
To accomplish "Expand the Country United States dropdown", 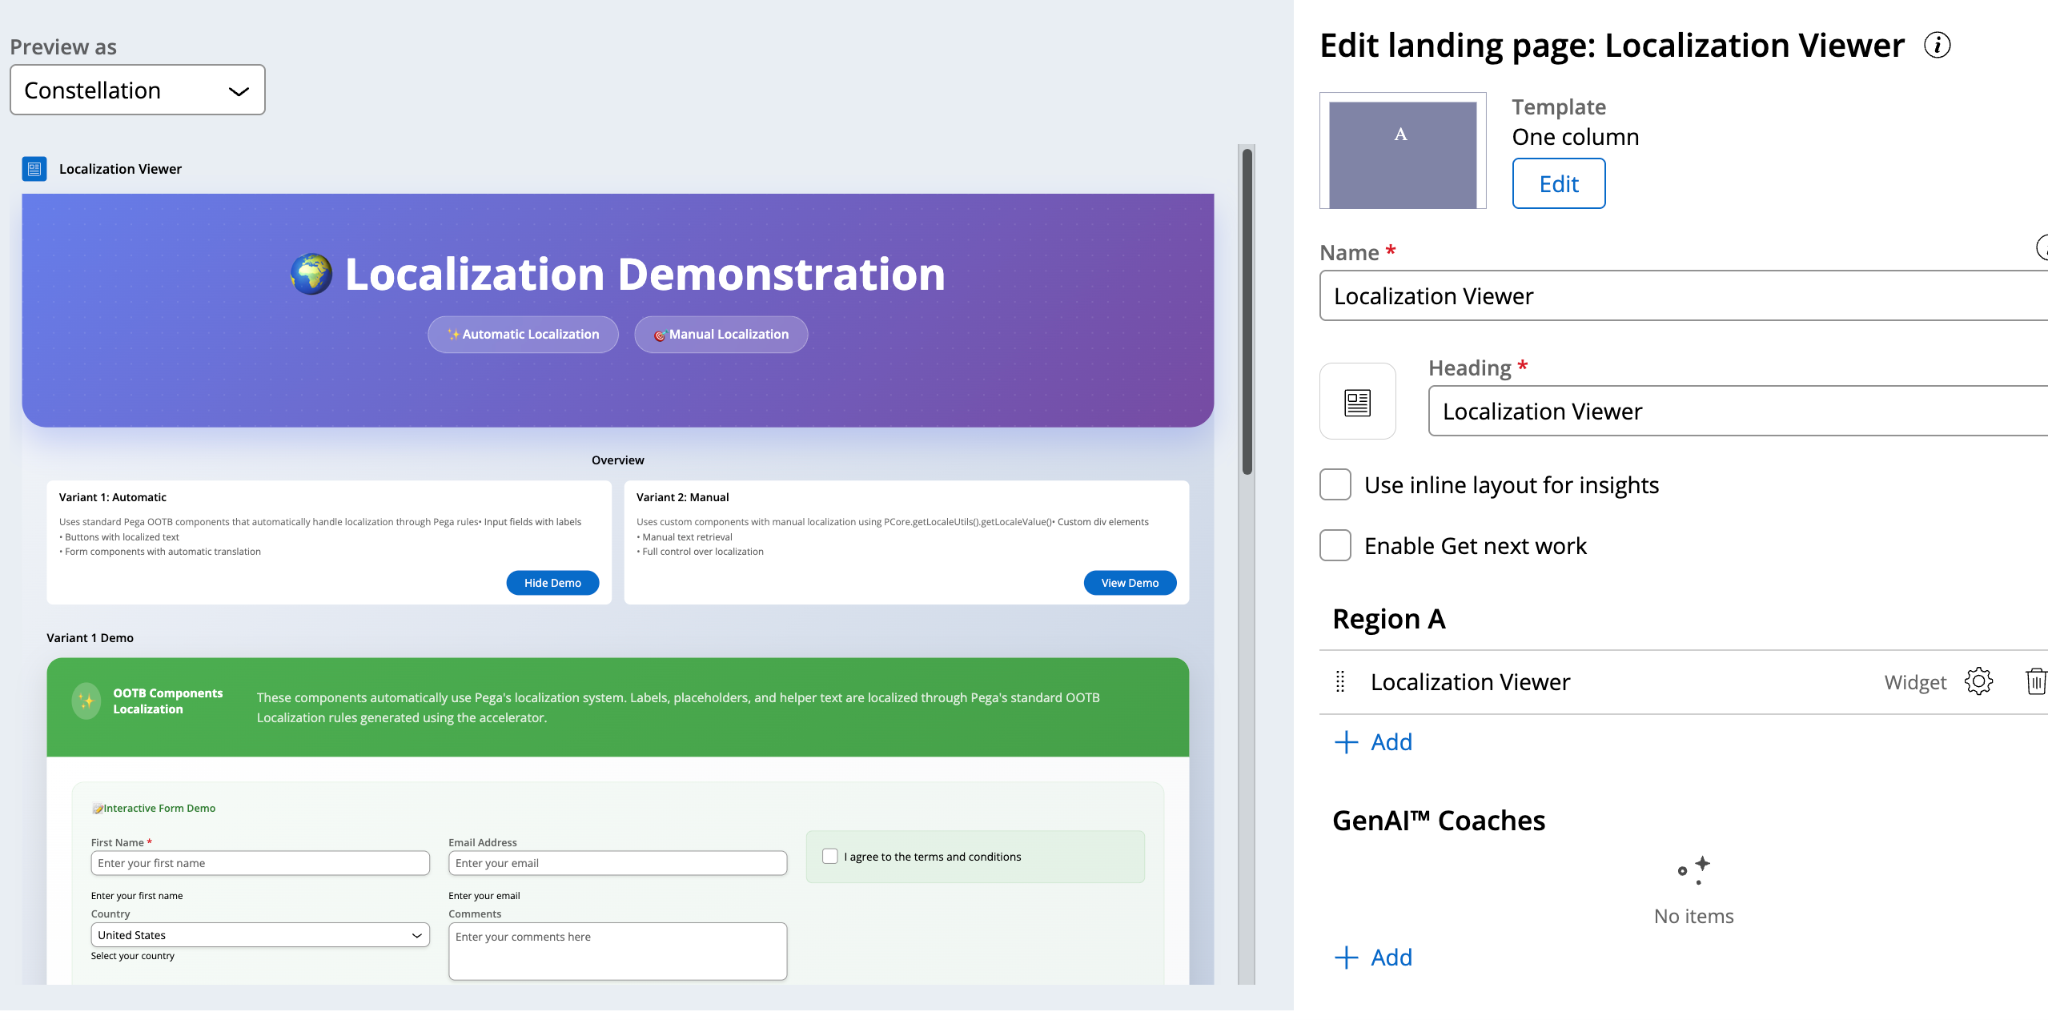I will coord(260,935).
